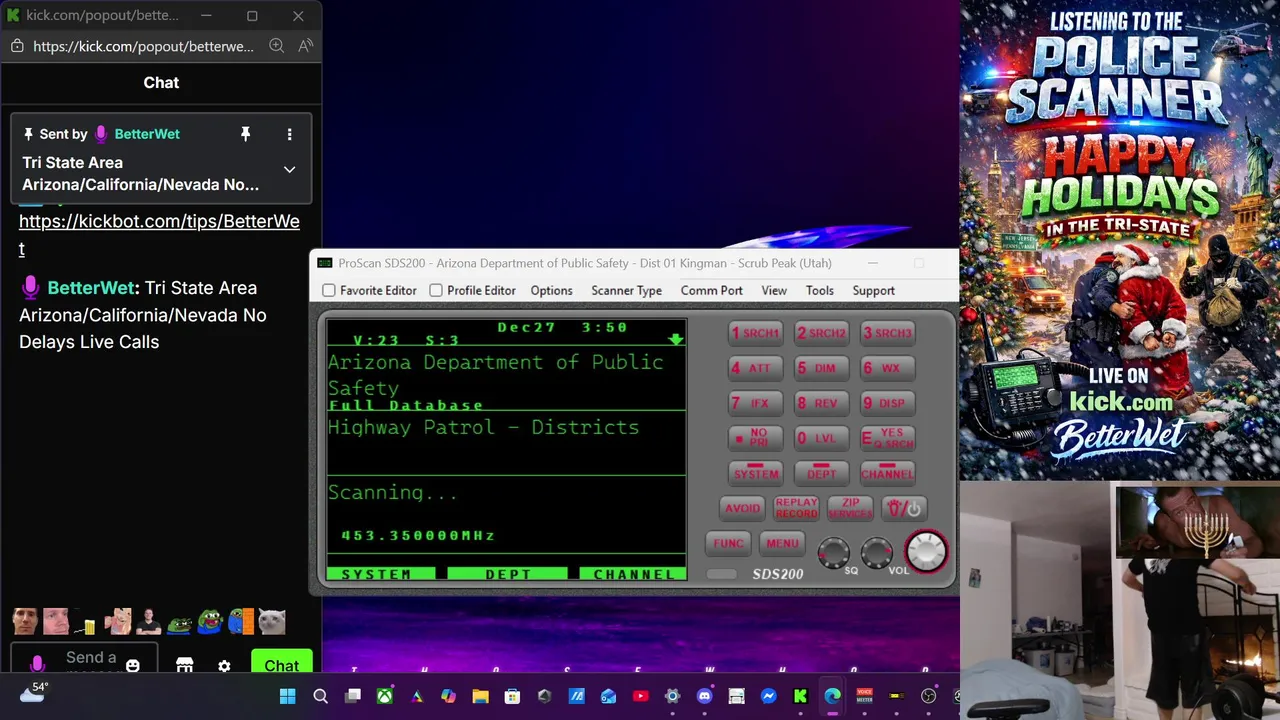The image size is (1280, 720).
Task: Open OBS Studio from taskbar
Action: pos(928,696)
